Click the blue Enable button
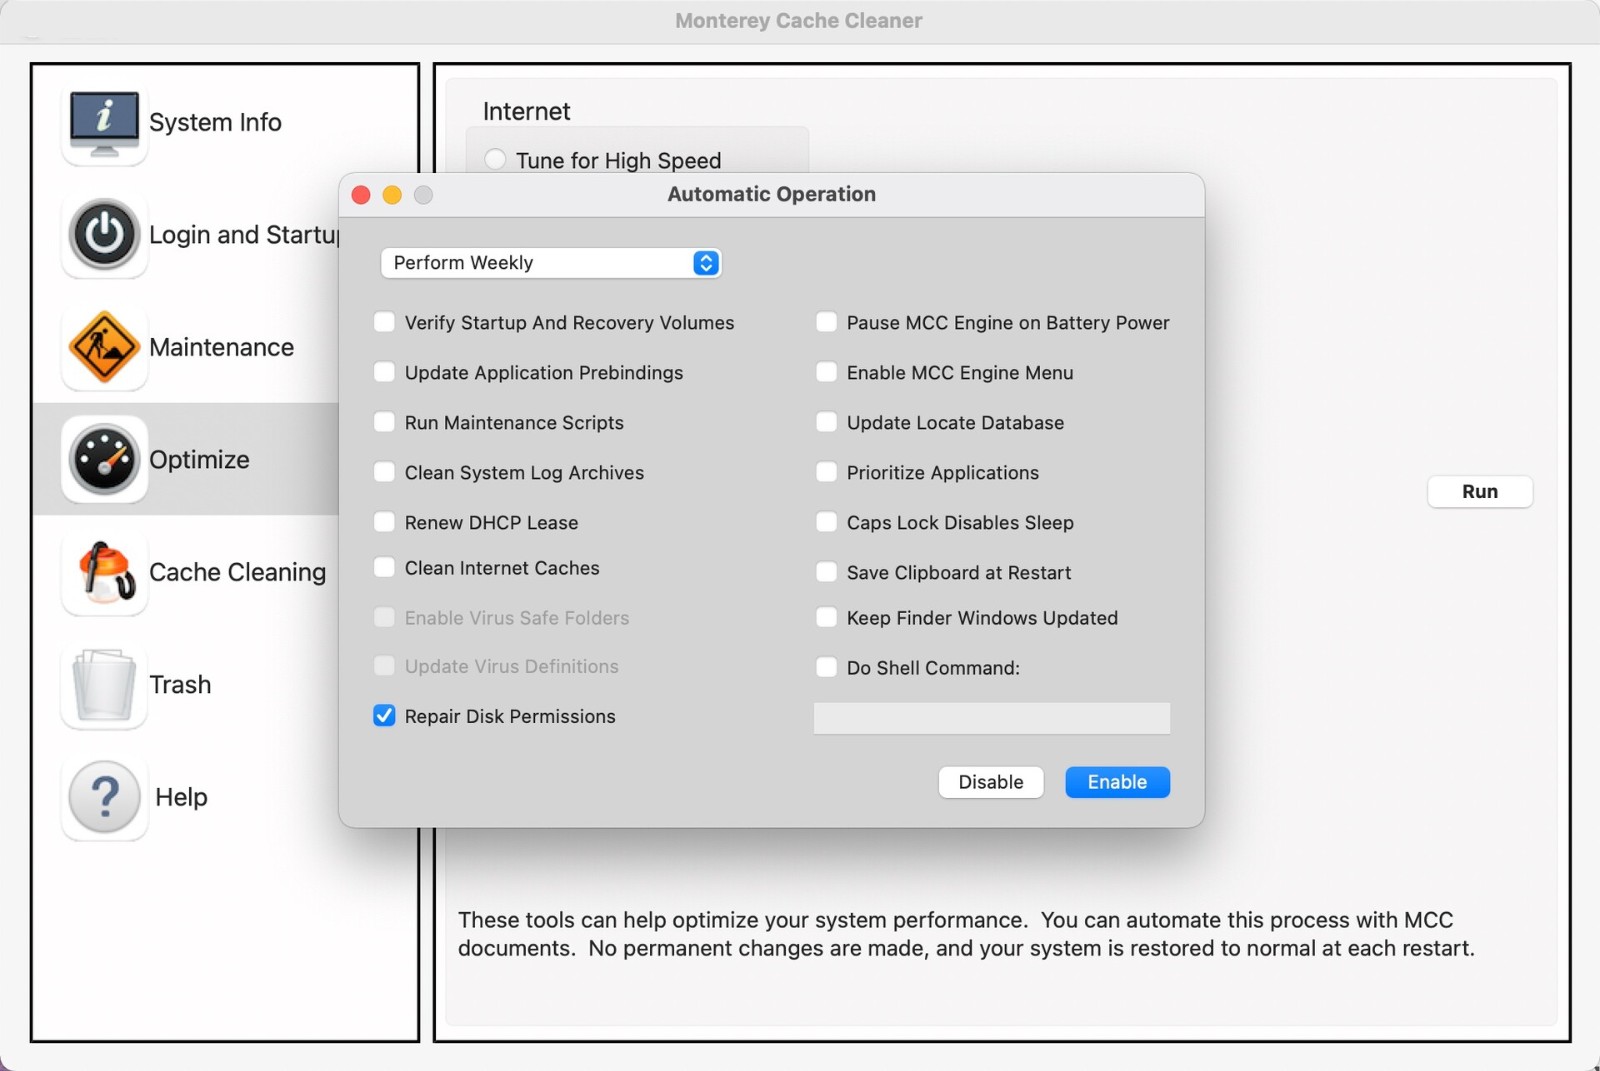This screenshot has width=1600, height=1071. 1118,782
